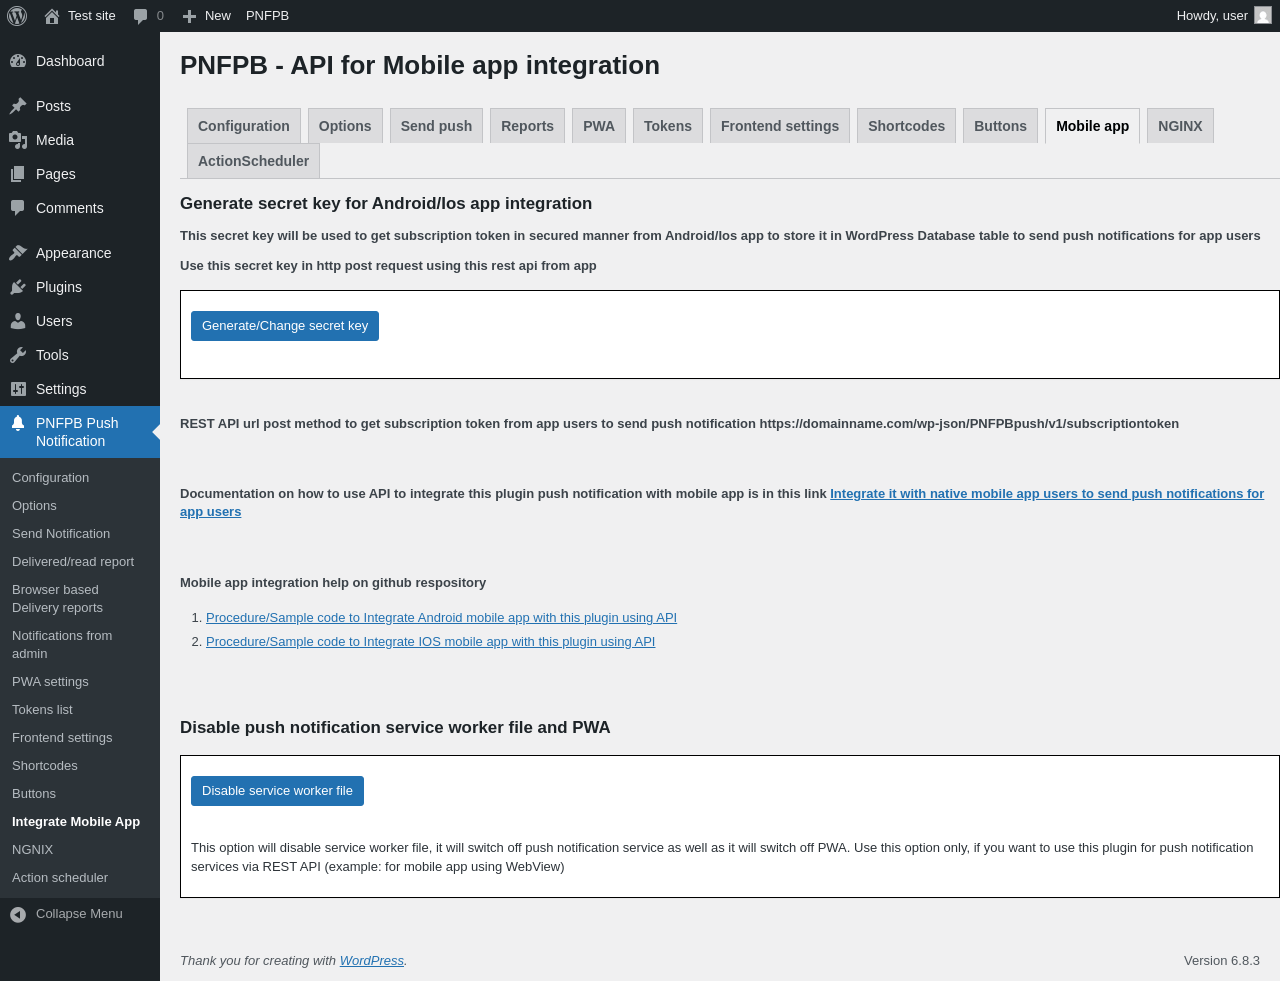Select Tokens list in the sidebar submenu
This screenshot has height=981, width=1280.
coord(42,710)
